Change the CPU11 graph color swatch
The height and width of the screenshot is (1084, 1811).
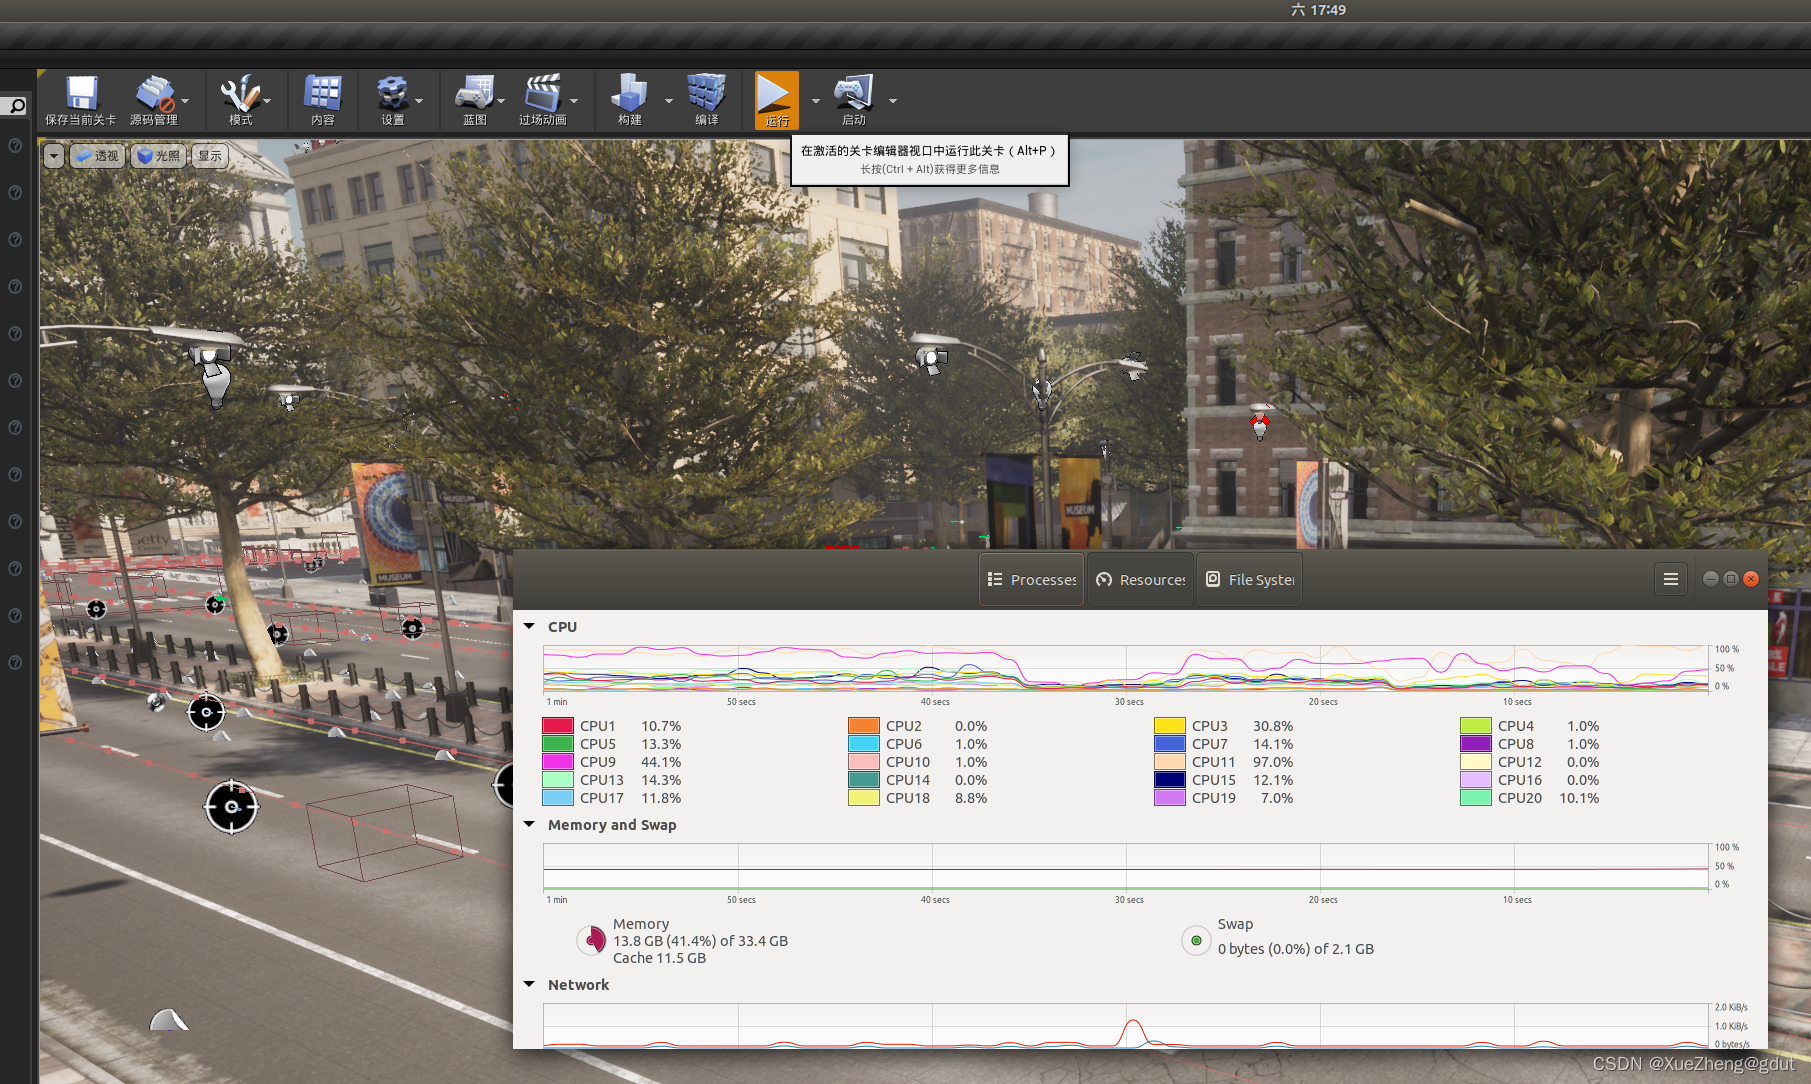[x=1170, y=762]
